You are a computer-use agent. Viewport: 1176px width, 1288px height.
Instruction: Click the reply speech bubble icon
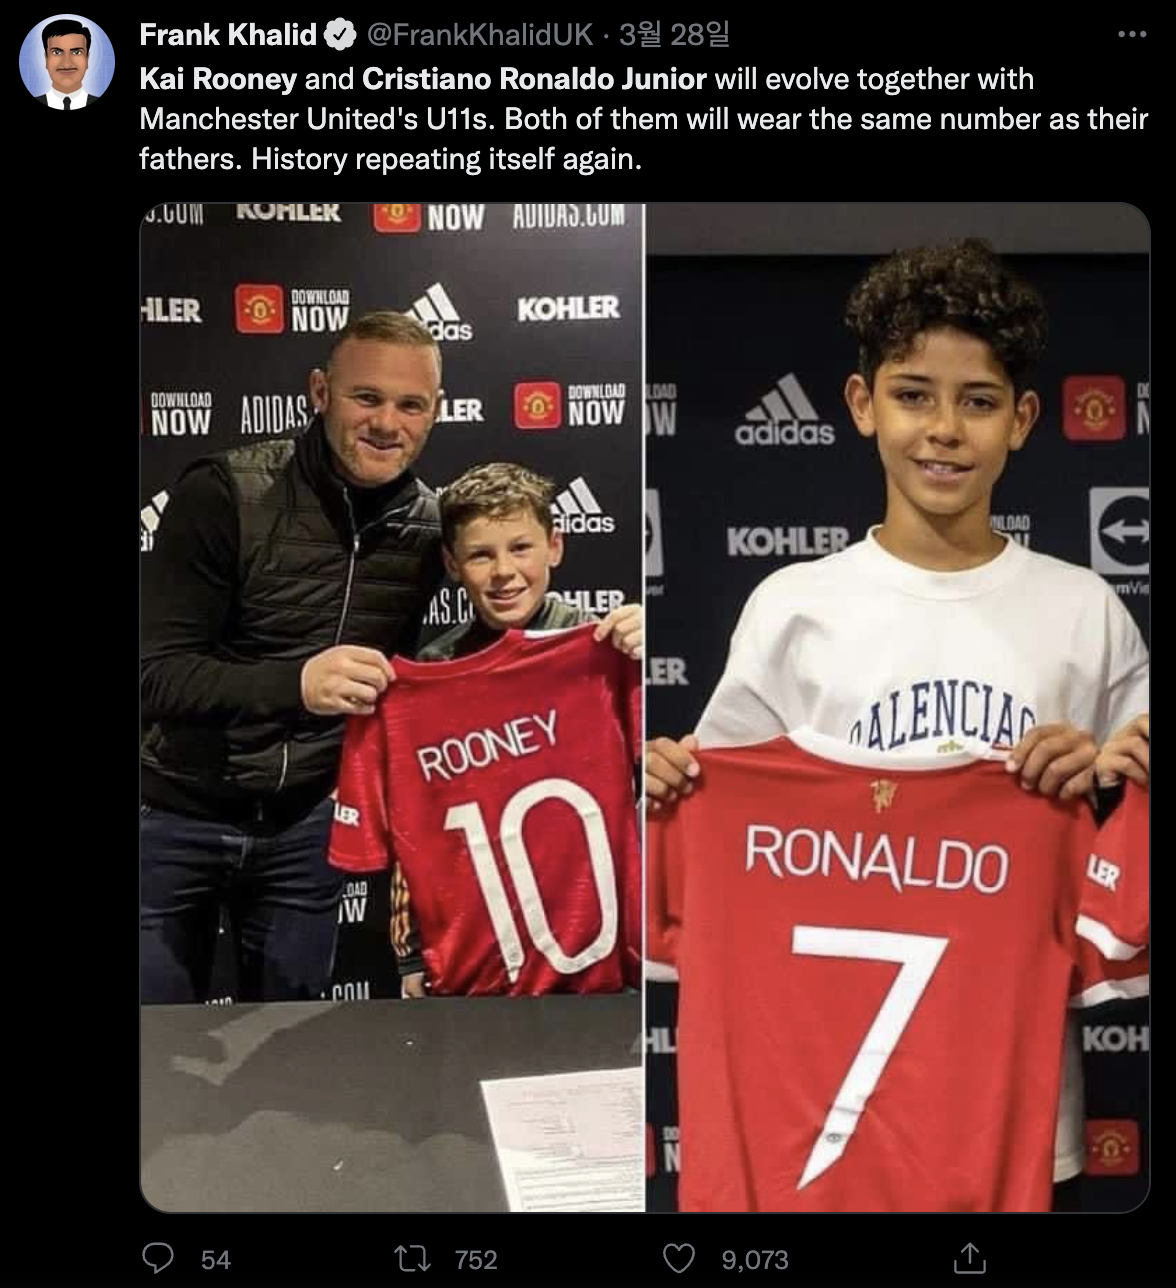pos(158,1258)
